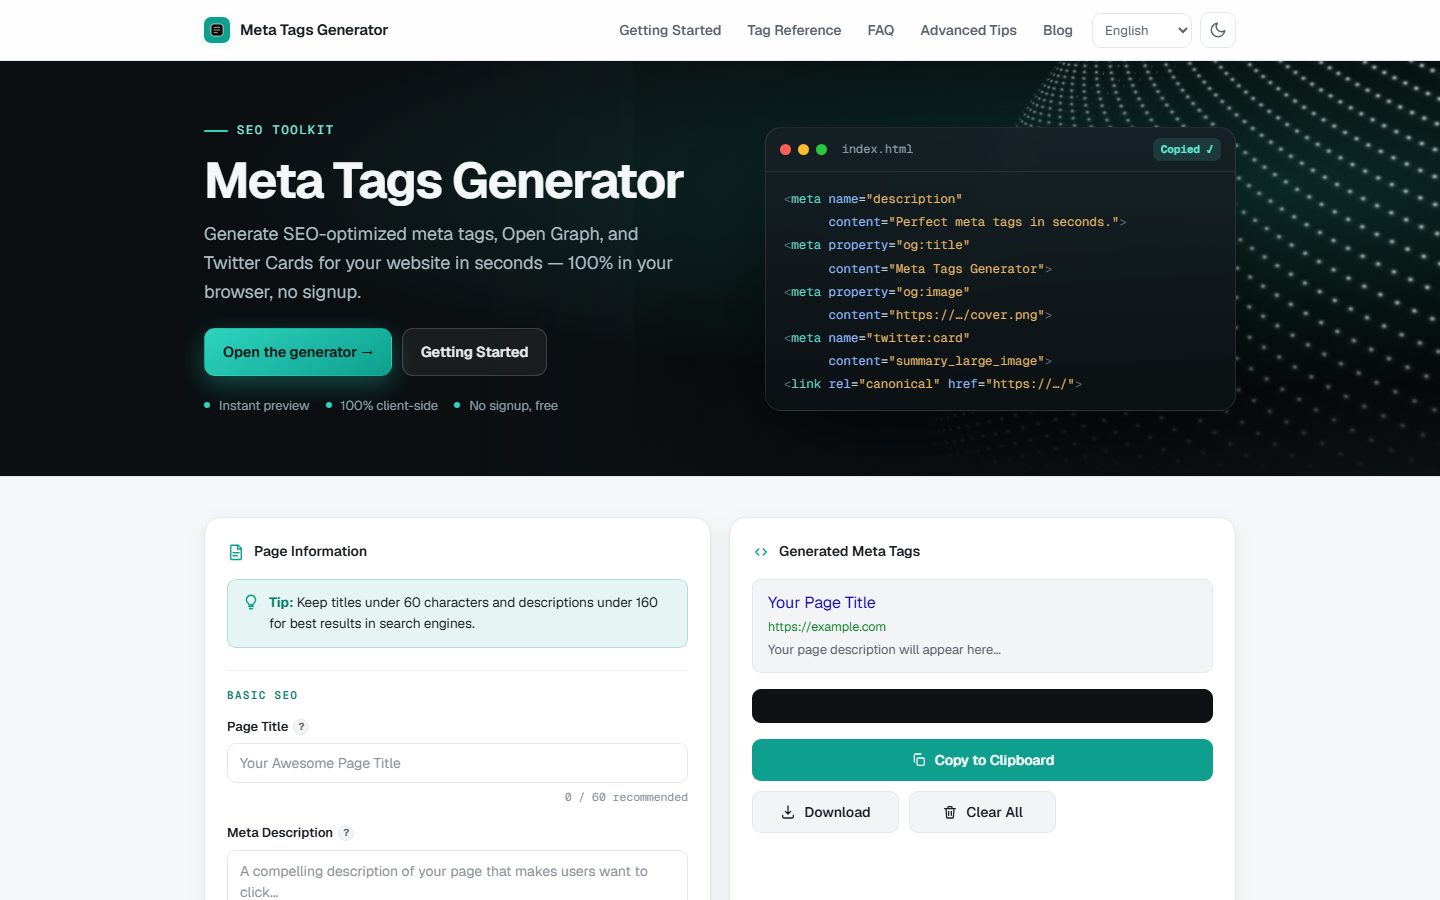Click the Instant preview bullet text
Screen dimensions: 1440x900
(x=264, y=405)
